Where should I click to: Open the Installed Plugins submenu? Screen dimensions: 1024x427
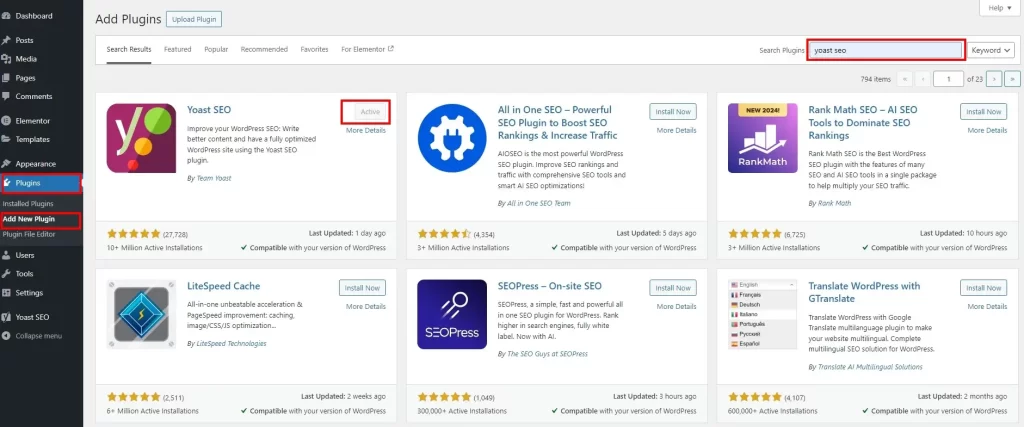point(28,204)
